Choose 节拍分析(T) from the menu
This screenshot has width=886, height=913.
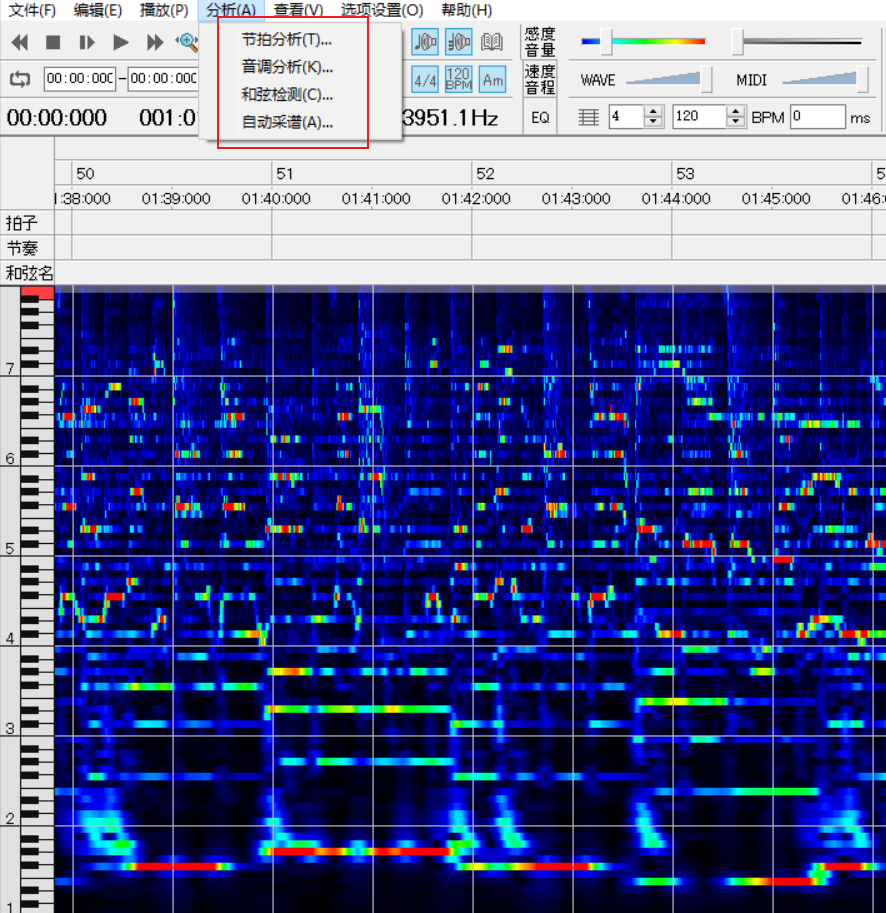pyautogui.click(x=287, y=40)
